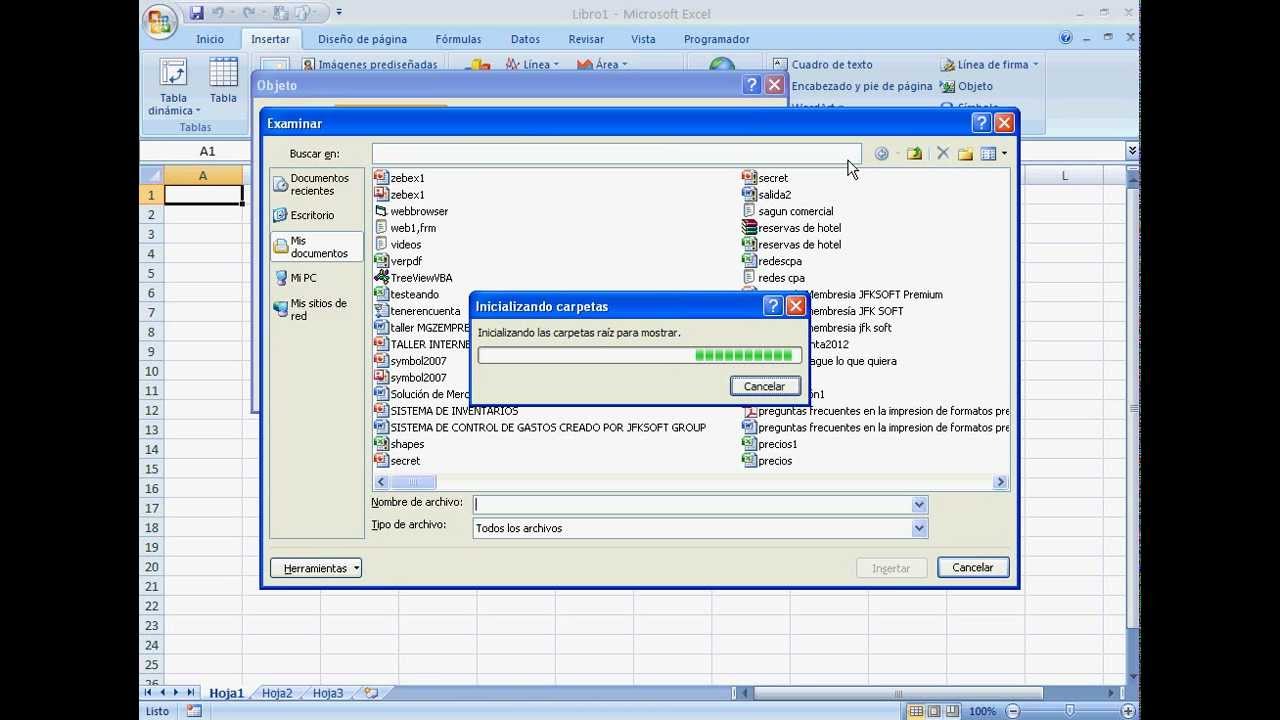Switch to Normal view in status bar

coord(916,711)
